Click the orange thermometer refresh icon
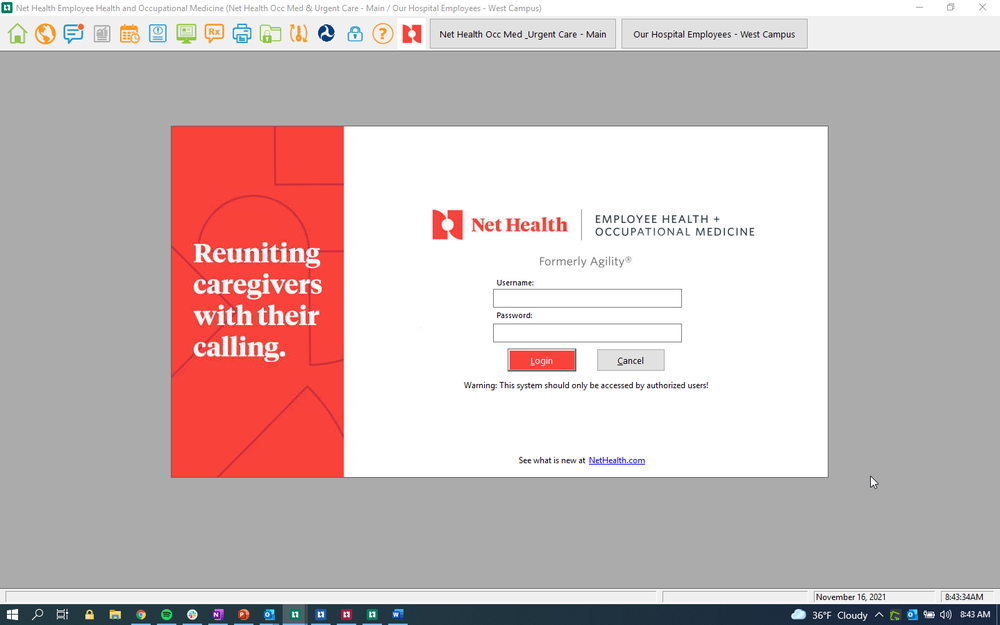1000x625 pixels. point(298,34)
